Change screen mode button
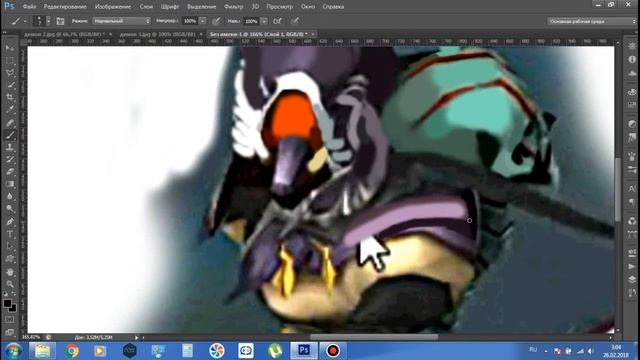The image size is (640, 360). click(10, 332)
